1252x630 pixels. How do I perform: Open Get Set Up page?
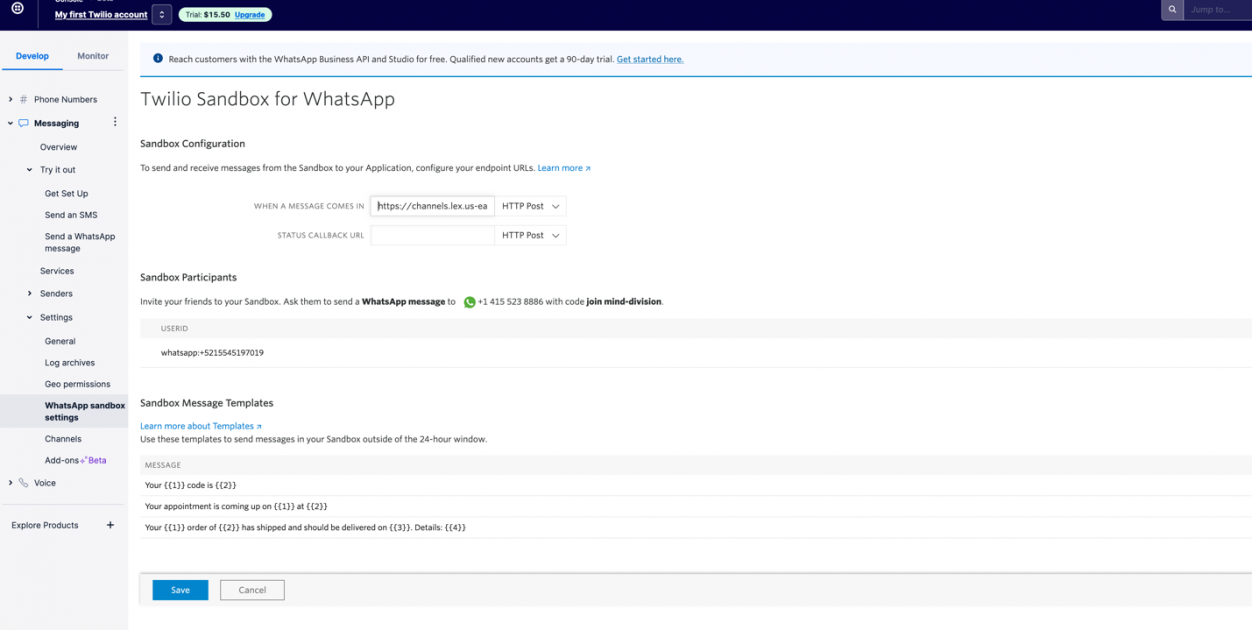(x=66, y=194)
